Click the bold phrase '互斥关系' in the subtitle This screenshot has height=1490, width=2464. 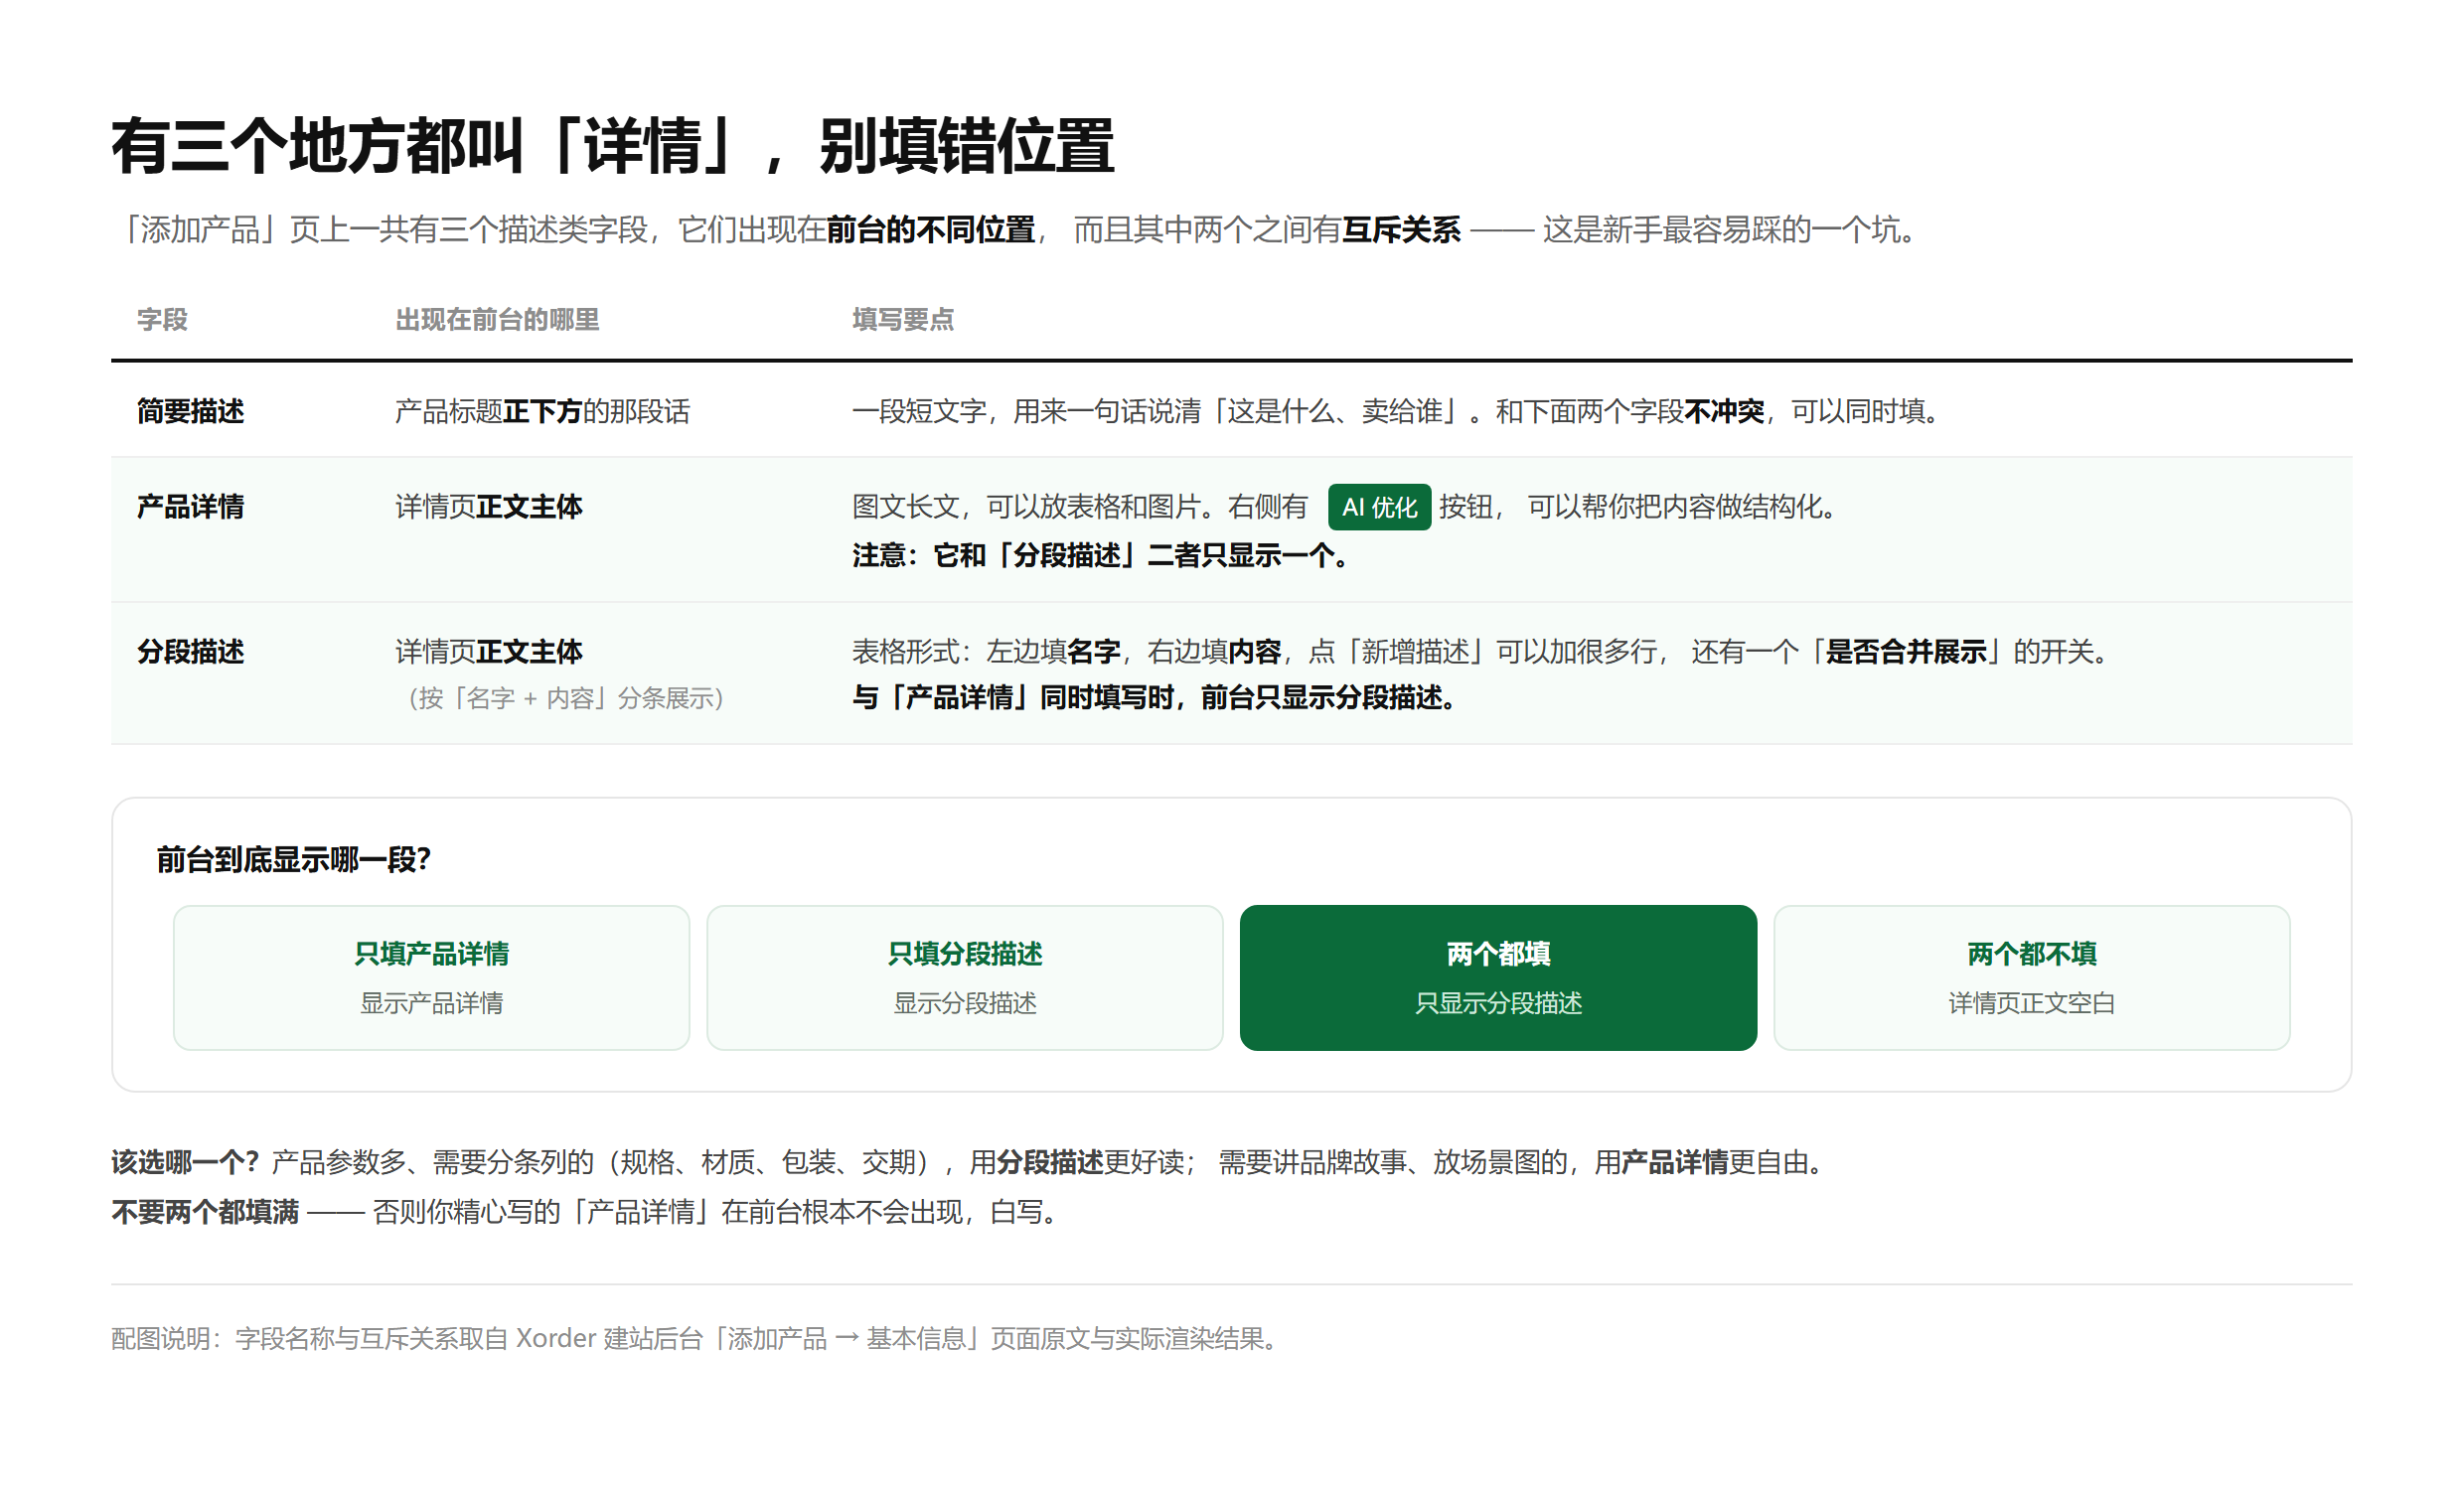coord(1401,230)
